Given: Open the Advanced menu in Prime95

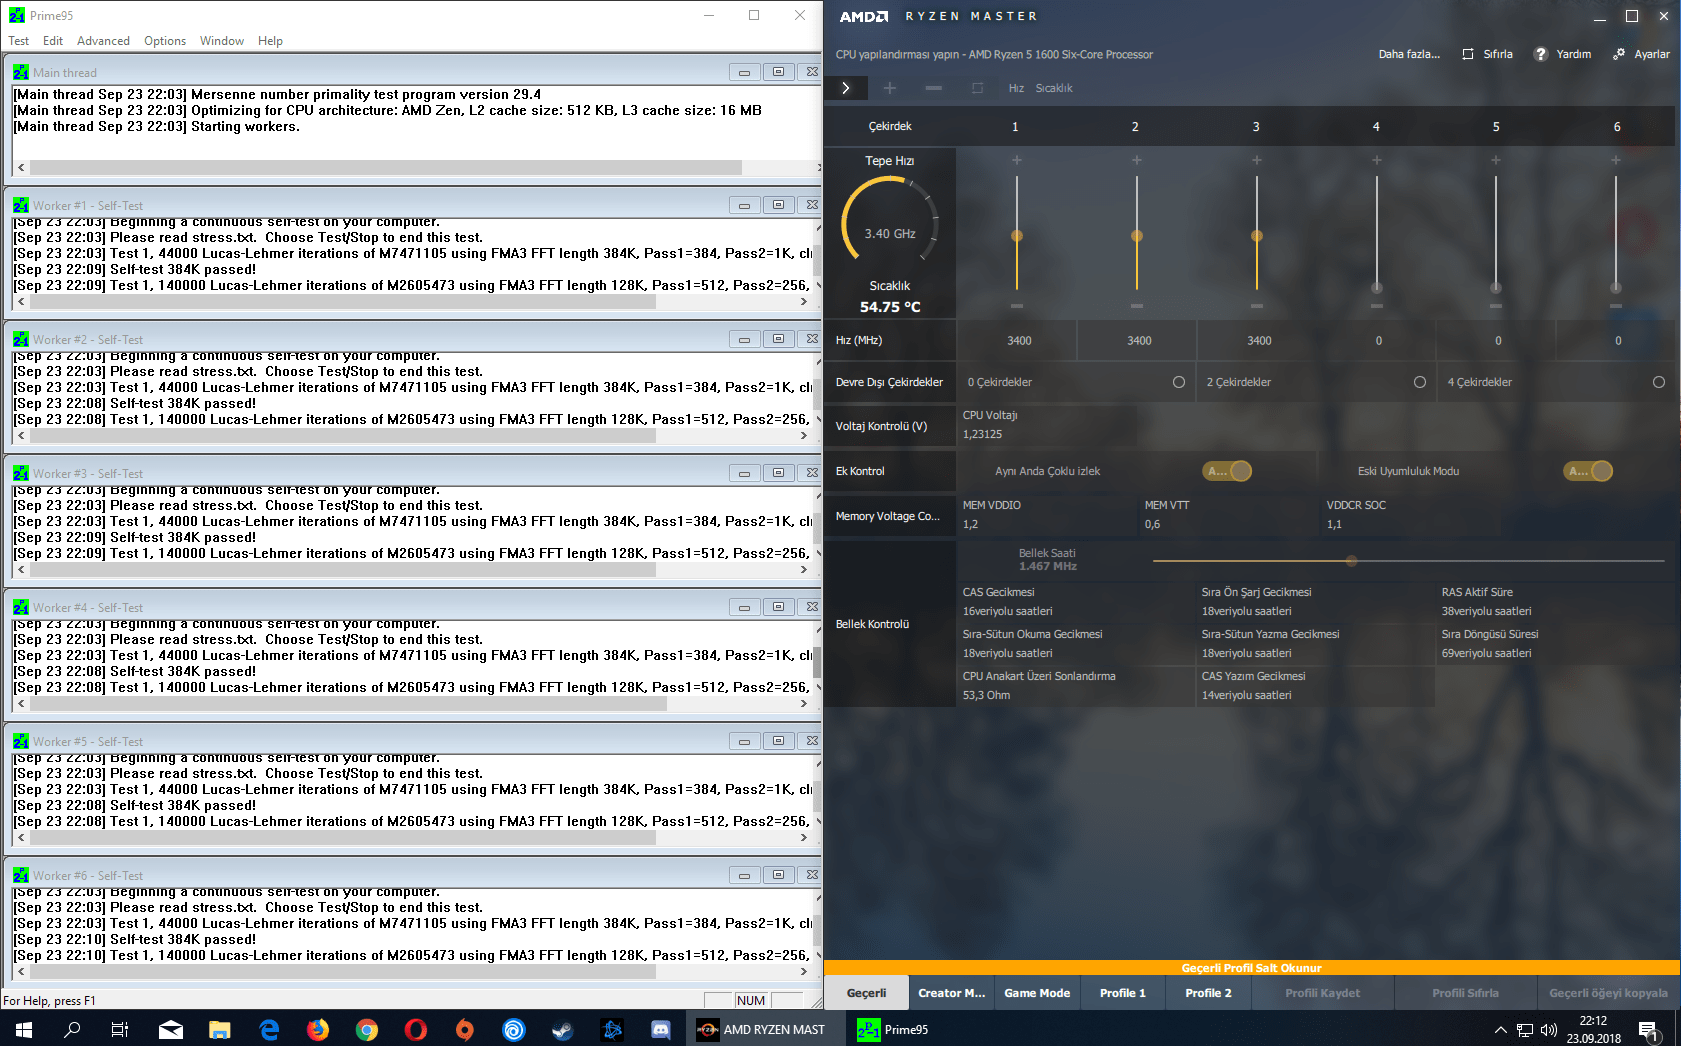Looking at the screenshot, I should point(103,41).
